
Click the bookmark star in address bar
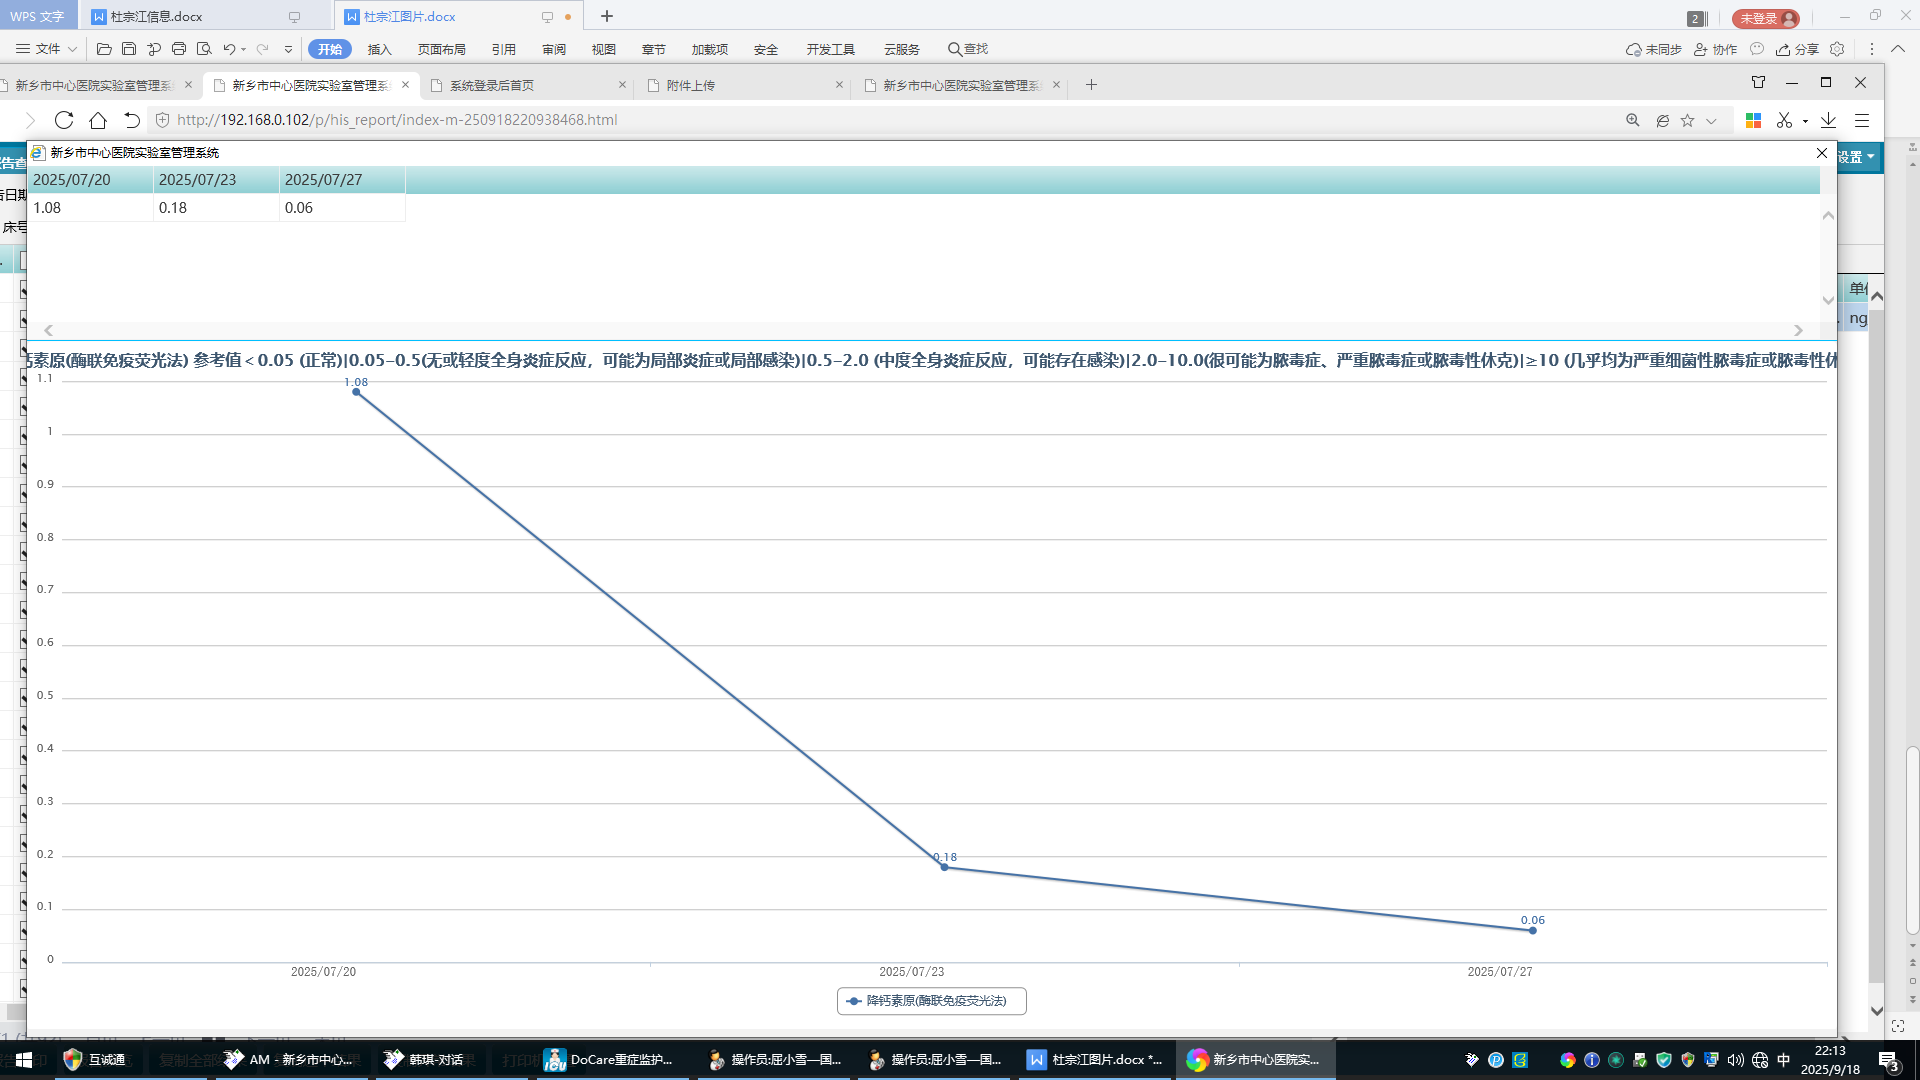coord(1688,120)
